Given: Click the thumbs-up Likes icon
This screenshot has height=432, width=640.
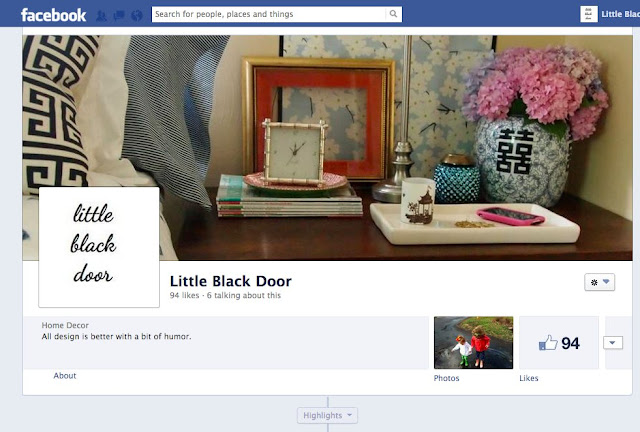Looking at the screenshot, I should pyautogui.click(x=548, y=343).
